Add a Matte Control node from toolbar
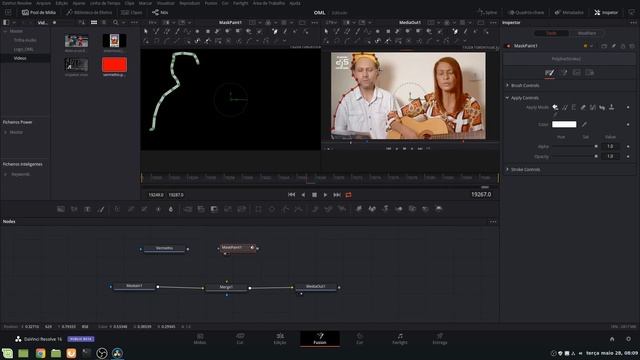The height and width of the screenshot is (360, 640). (x=214, y=209)
